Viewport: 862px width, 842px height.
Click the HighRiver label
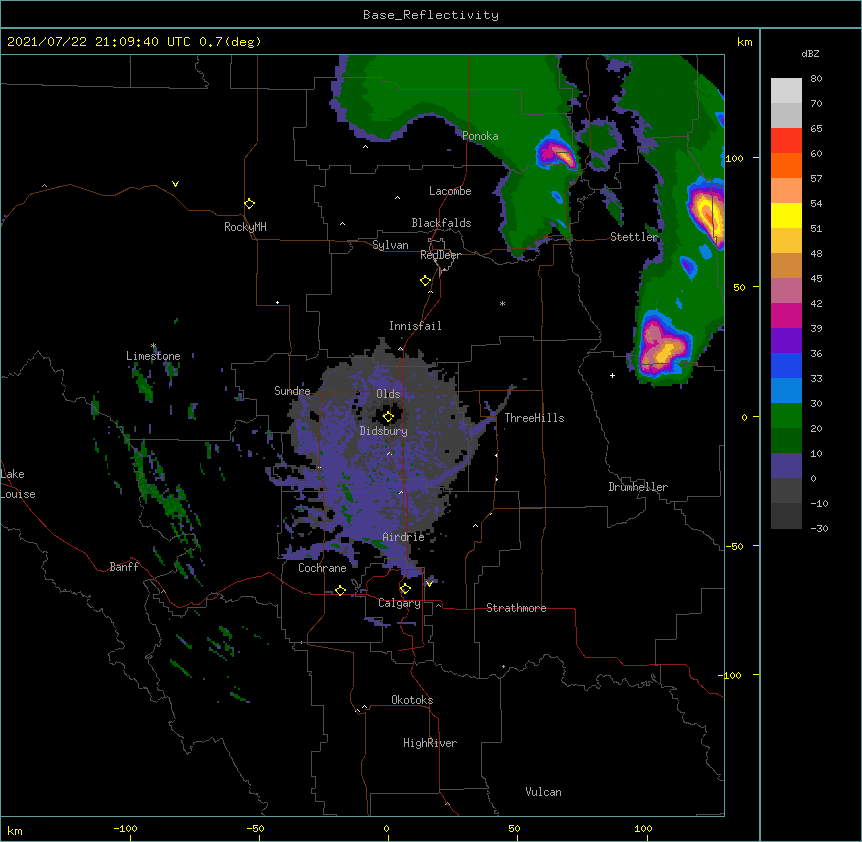point(430,743)
